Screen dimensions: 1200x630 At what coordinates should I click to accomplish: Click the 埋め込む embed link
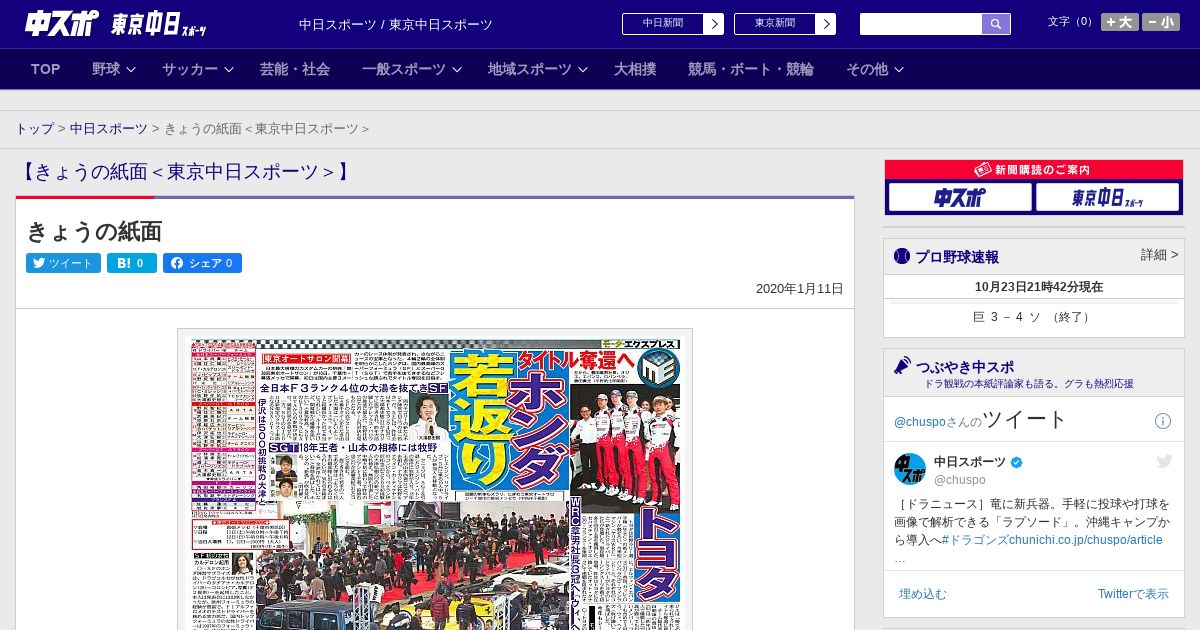922,594
